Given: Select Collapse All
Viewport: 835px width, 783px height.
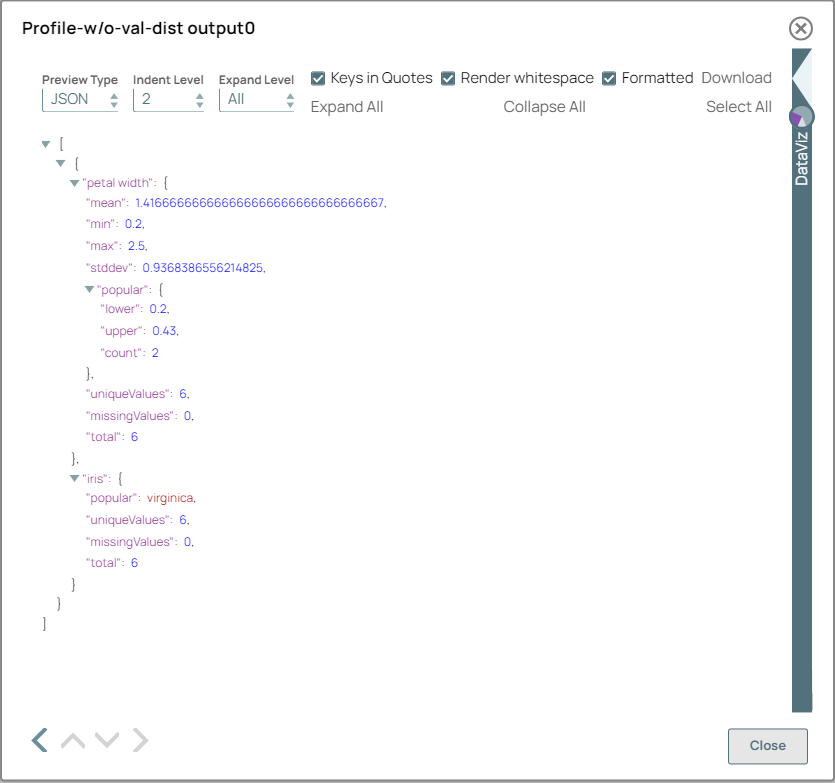Looking at the screenshot, I should tap(544, 106).
